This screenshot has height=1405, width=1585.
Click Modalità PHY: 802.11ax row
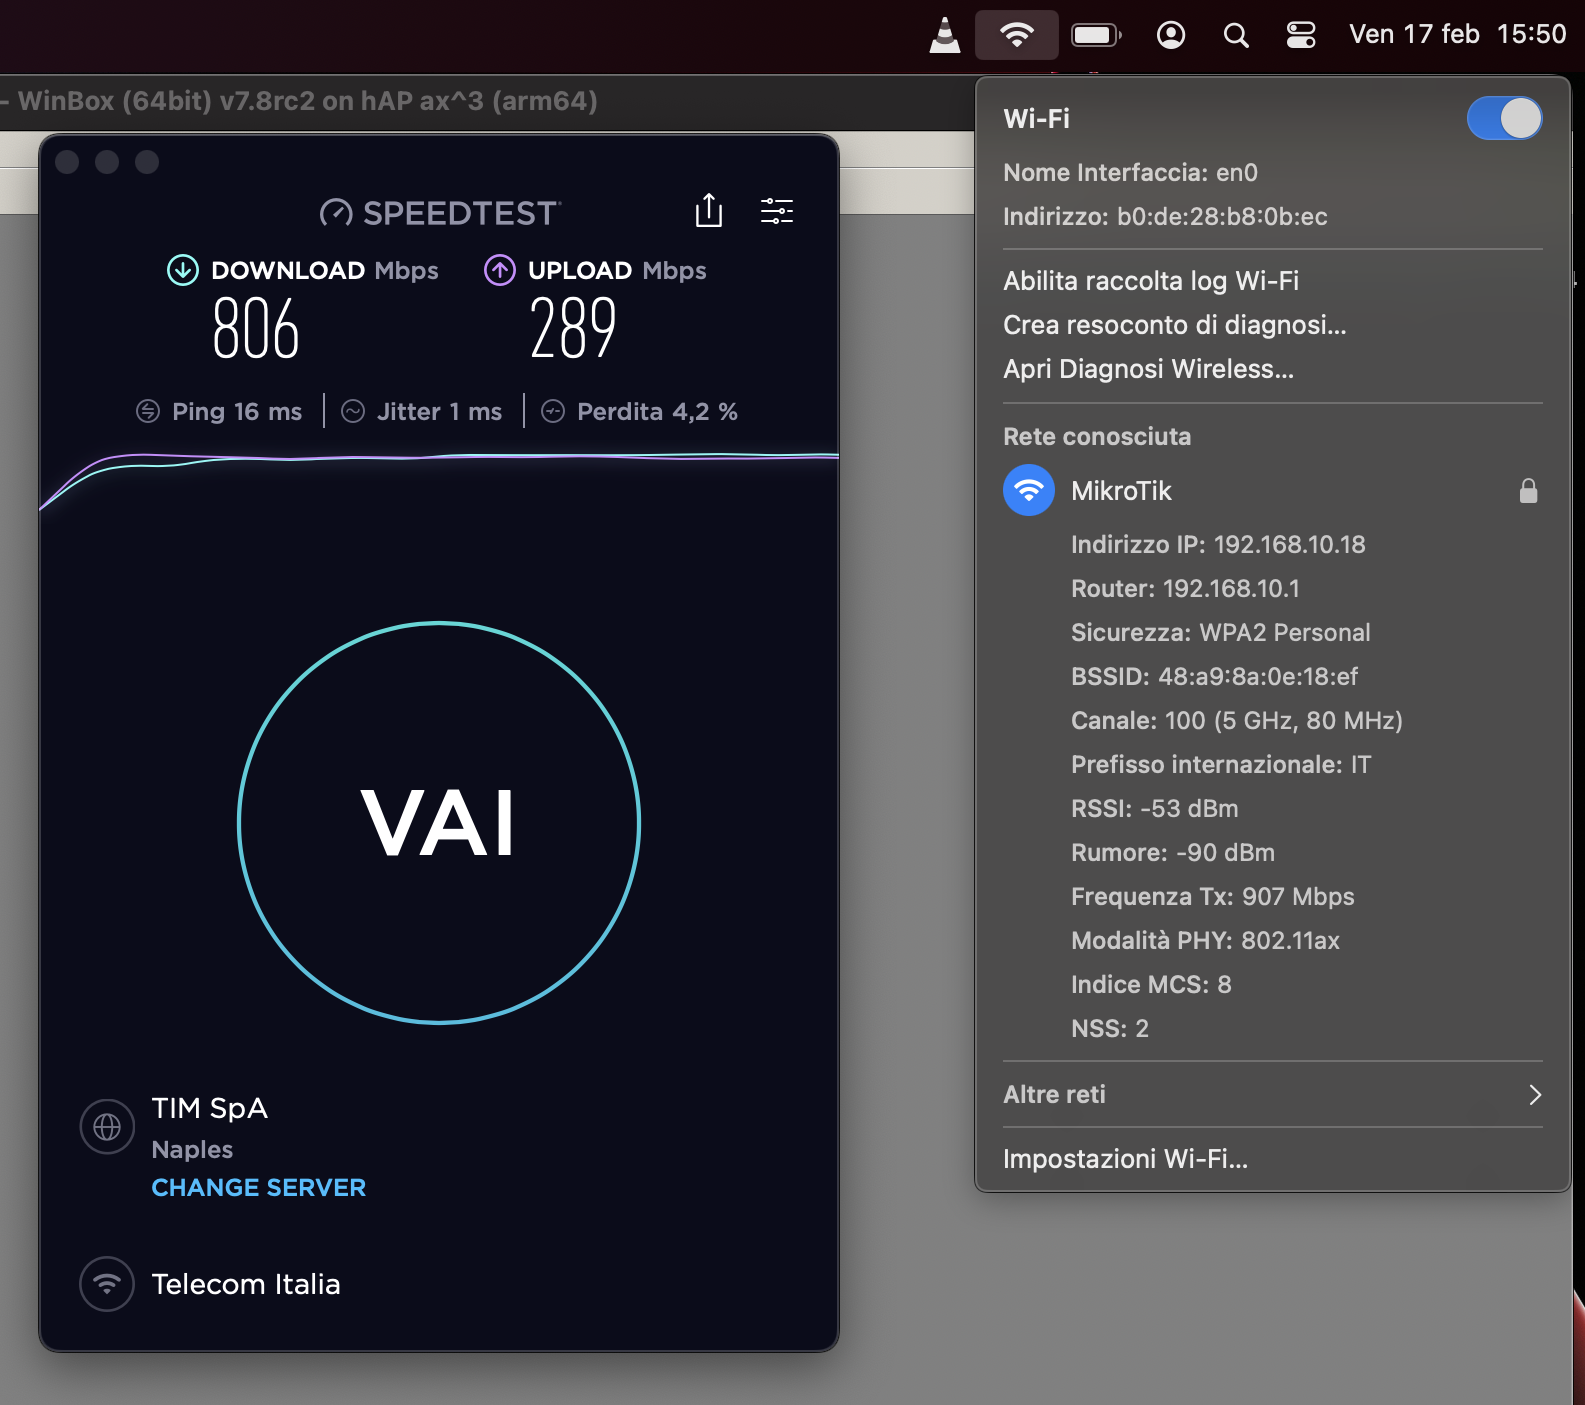click(1205, 941)
